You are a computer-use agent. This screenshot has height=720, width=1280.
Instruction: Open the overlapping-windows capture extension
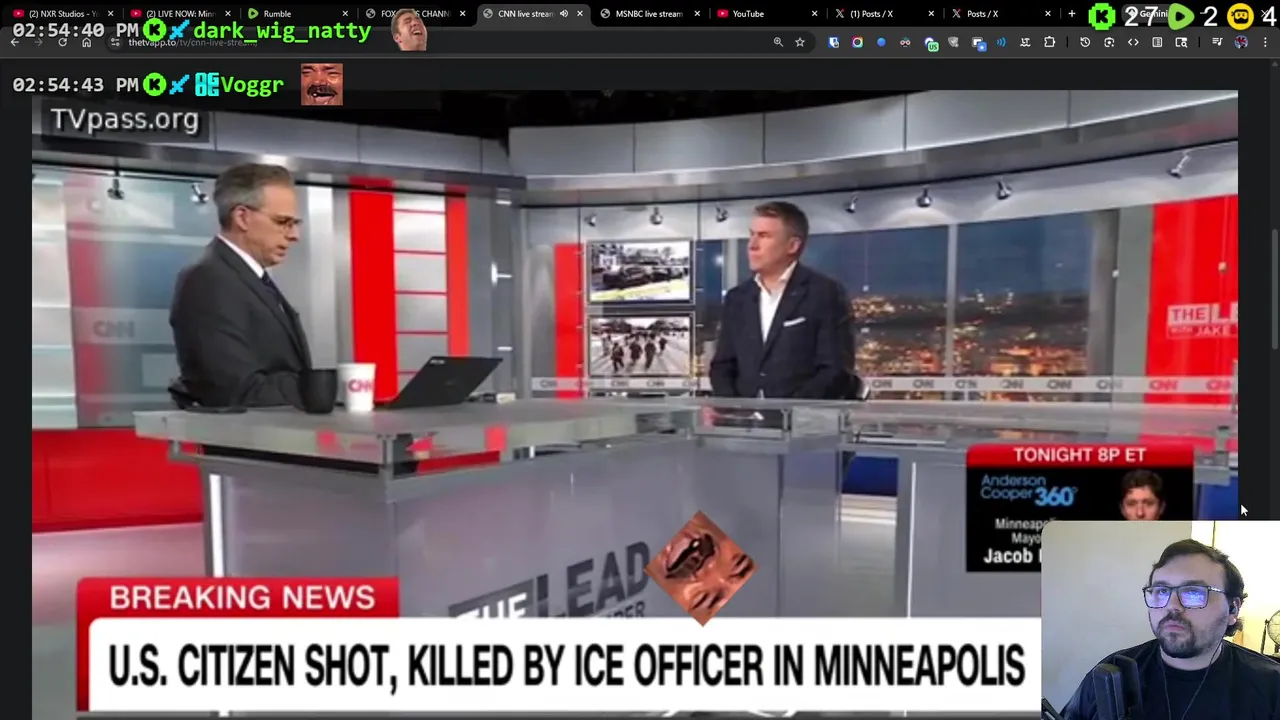pyautogui.click(x=978, y=43)
